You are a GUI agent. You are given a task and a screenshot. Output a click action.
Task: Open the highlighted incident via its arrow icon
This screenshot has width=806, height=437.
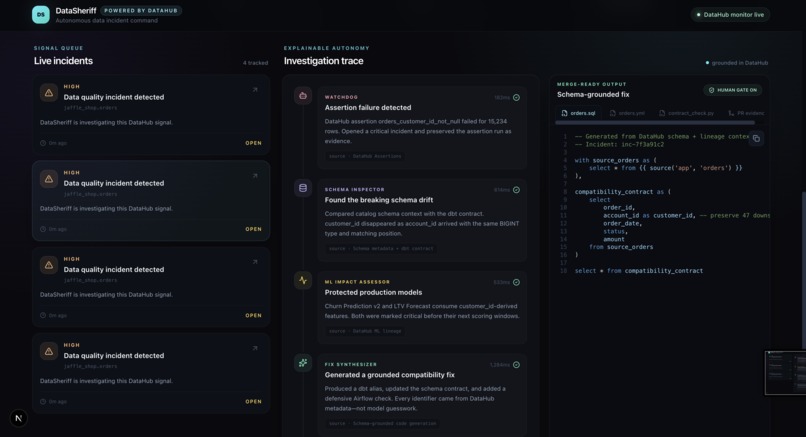point(255,176)
